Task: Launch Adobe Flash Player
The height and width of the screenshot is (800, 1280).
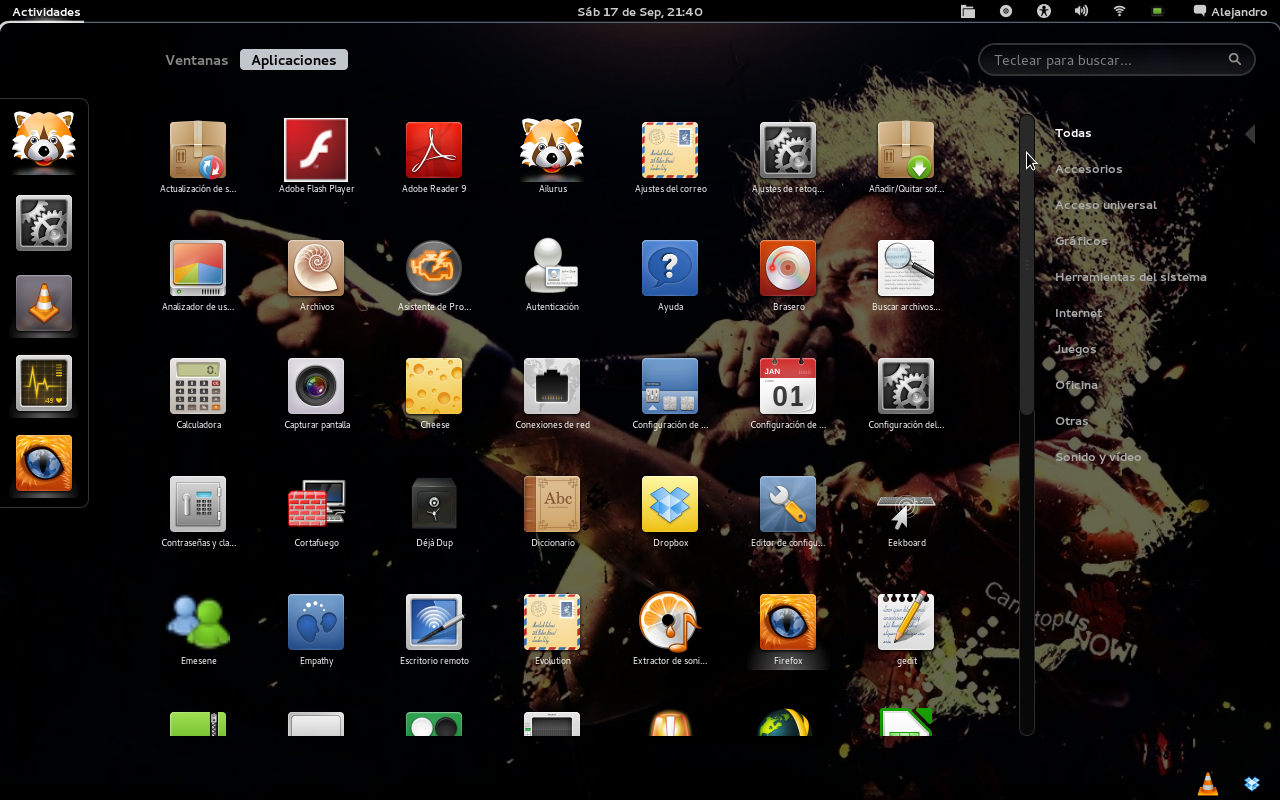Action: [x=316, y=150]
